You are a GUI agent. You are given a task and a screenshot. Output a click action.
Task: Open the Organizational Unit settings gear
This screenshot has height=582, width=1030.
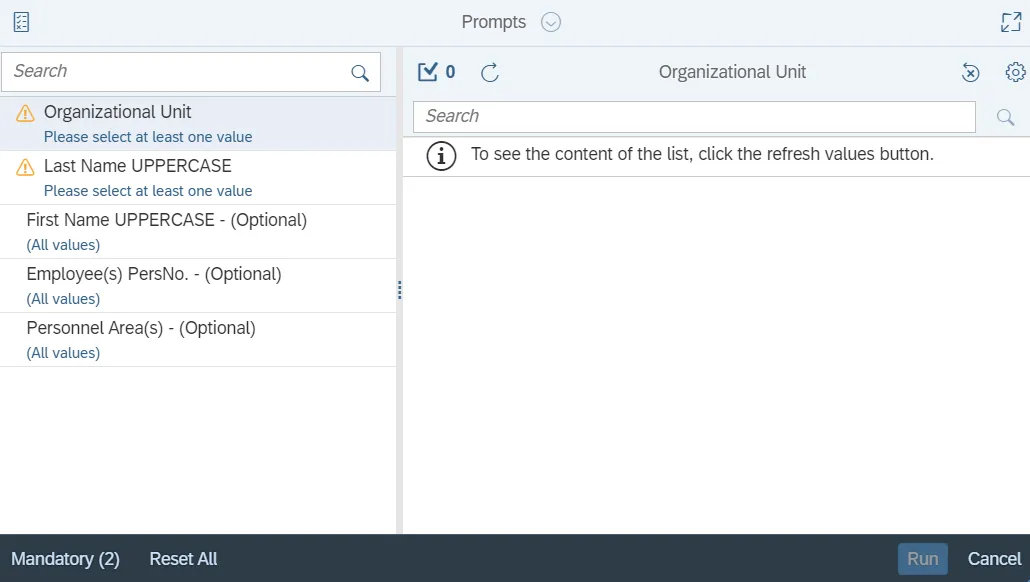[x=1015, y=72]
